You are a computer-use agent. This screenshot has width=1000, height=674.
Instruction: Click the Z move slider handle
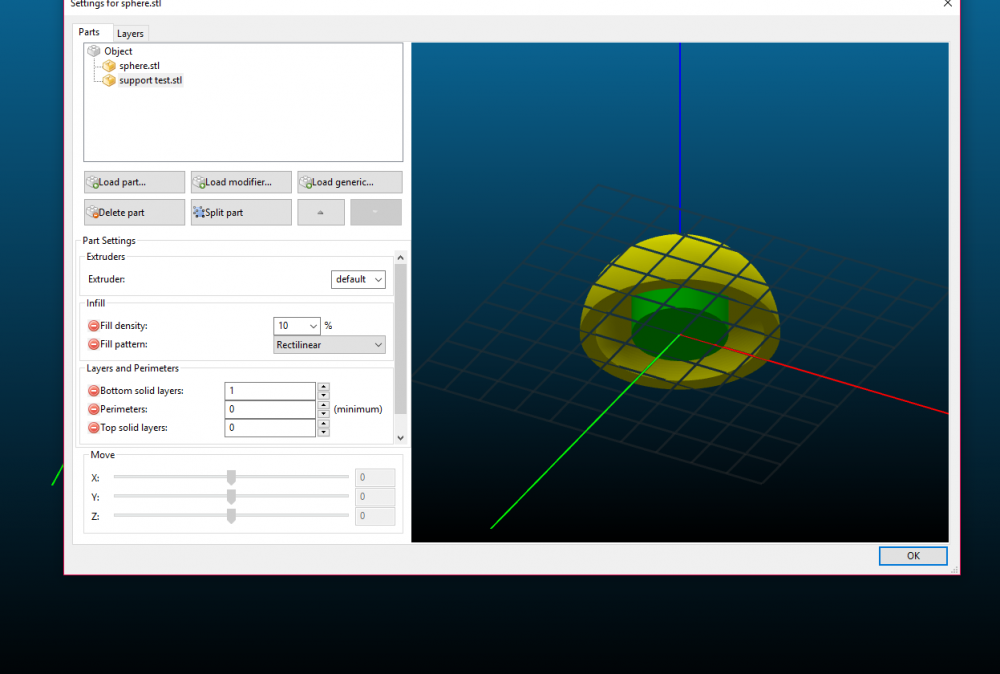pyautogui.click(x=232, y=515)
